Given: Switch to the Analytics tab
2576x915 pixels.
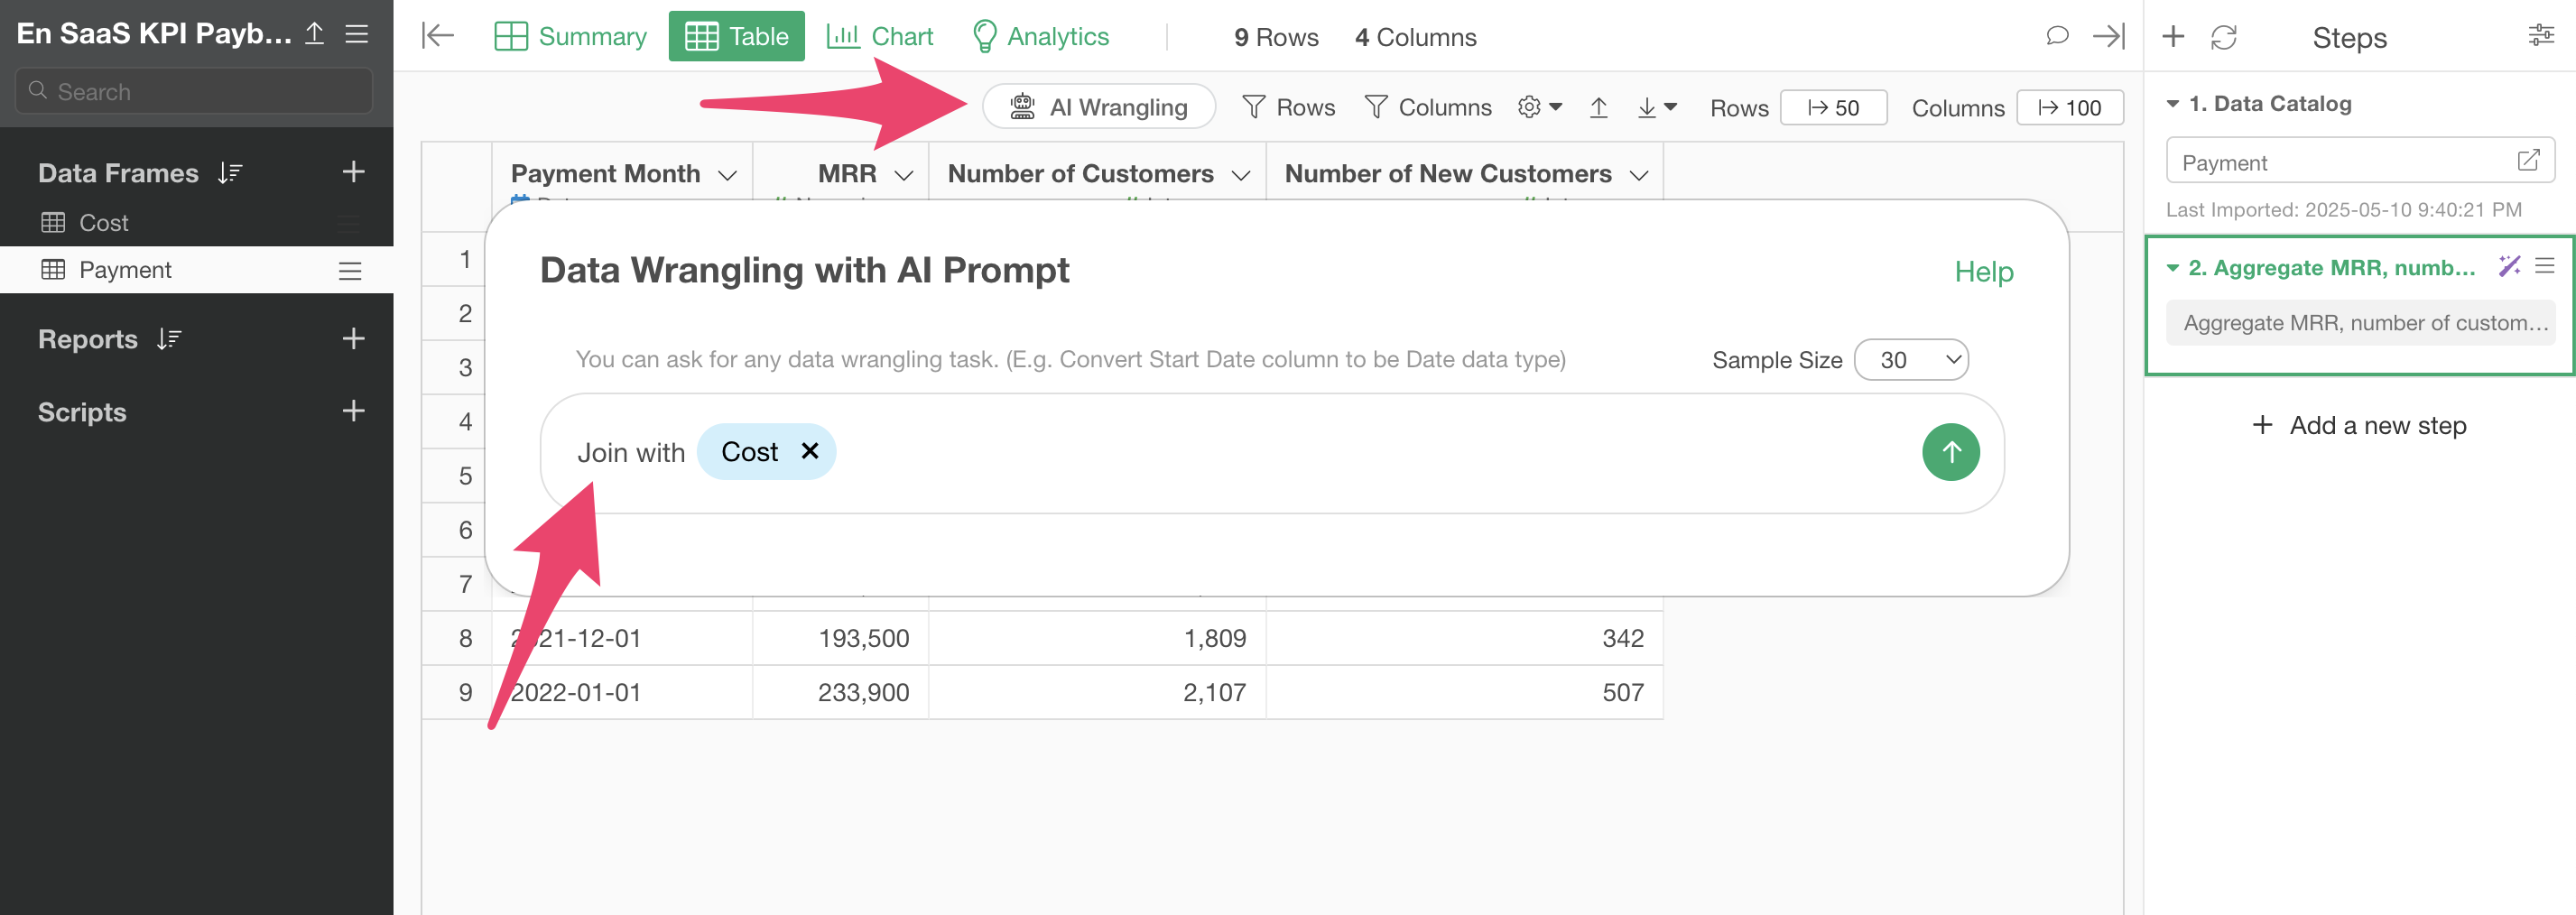Looking at the screenshot, I should pos(1040,36).
